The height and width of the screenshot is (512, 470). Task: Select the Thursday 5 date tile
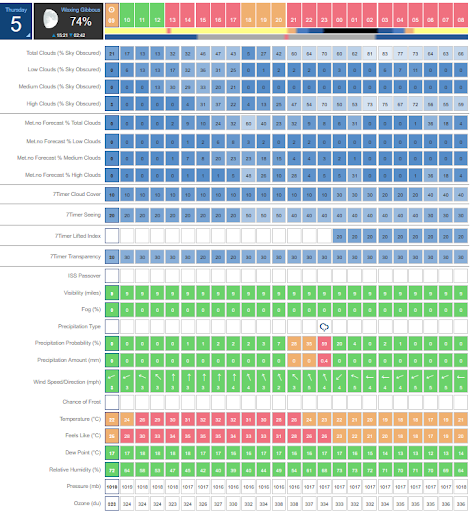[x=16, y=21]
